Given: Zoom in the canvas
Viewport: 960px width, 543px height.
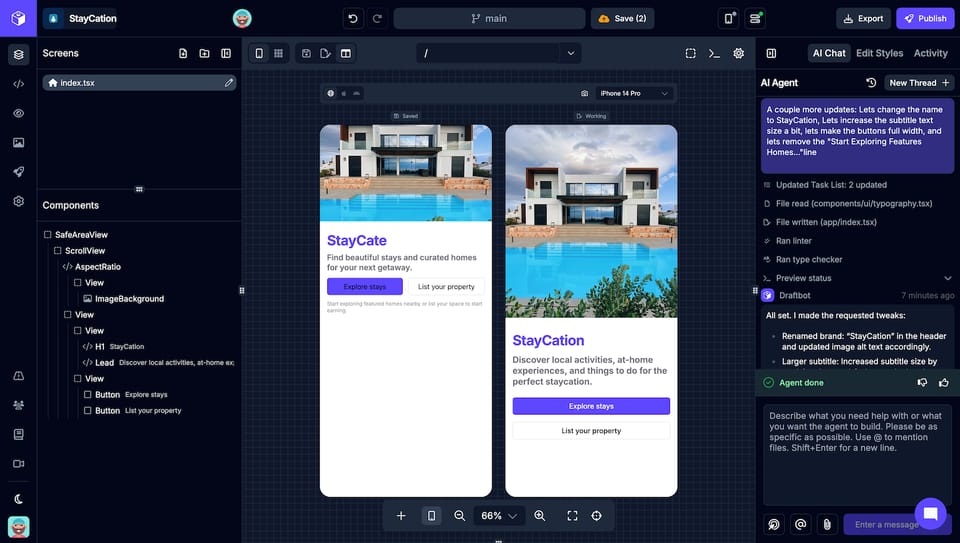Looking at the screenshot, I should 539,516.
